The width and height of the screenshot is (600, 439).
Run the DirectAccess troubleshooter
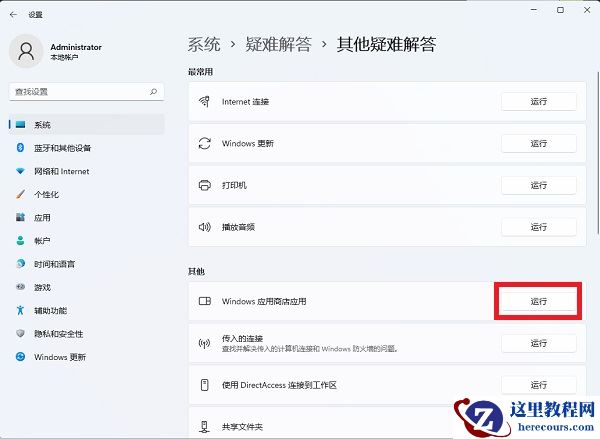[x=538, y=385]
